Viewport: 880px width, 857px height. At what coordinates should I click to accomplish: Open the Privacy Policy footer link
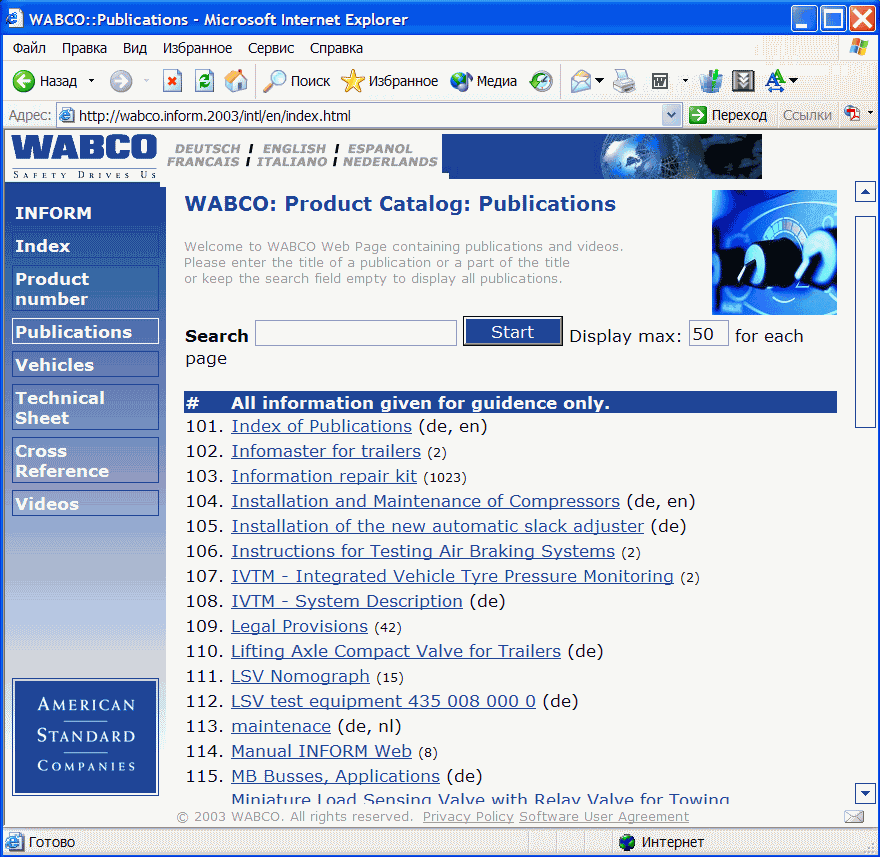[468, 817]
